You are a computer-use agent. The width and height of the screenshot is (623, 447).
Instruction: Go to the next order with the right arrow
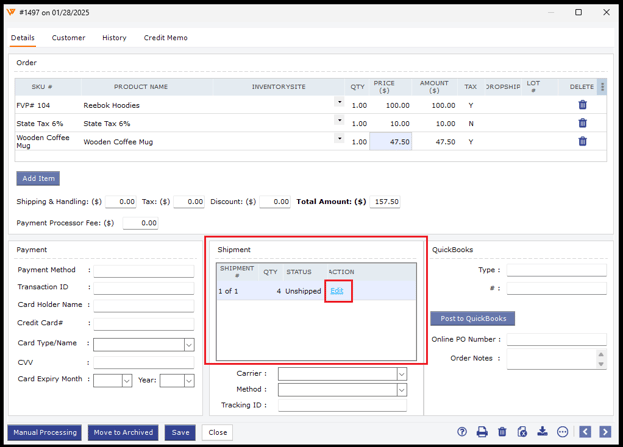point(605,432)
